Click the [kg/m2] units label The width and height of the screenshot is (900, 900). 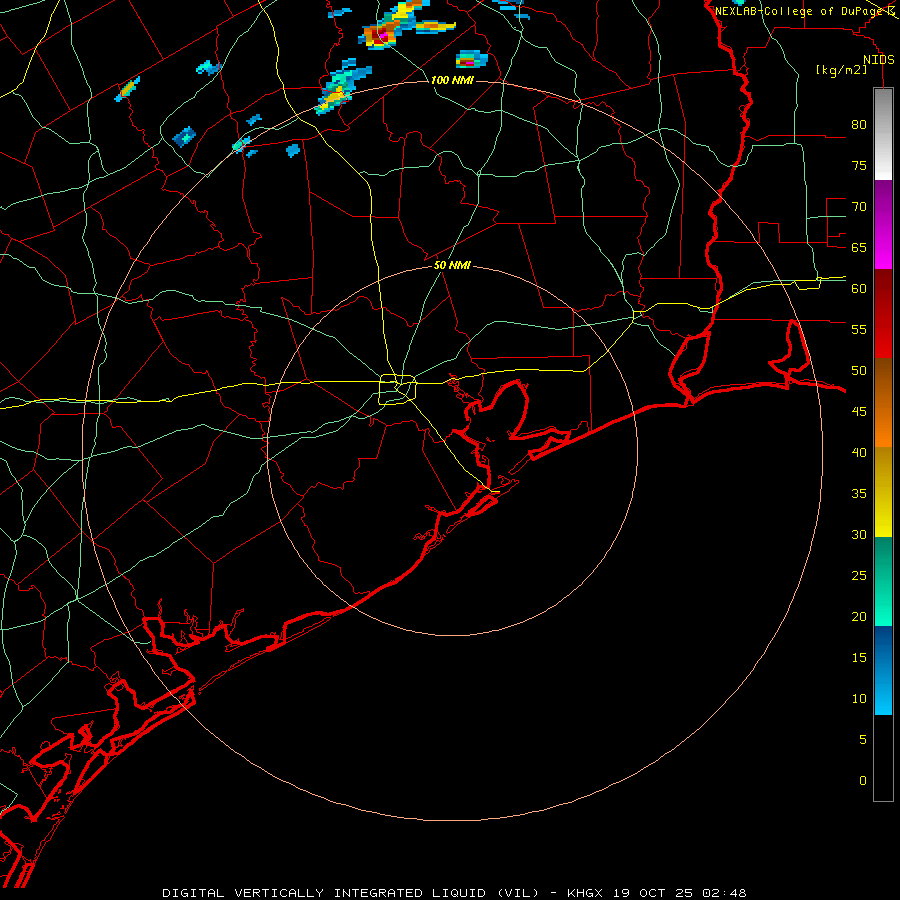(x=841, y=70)
